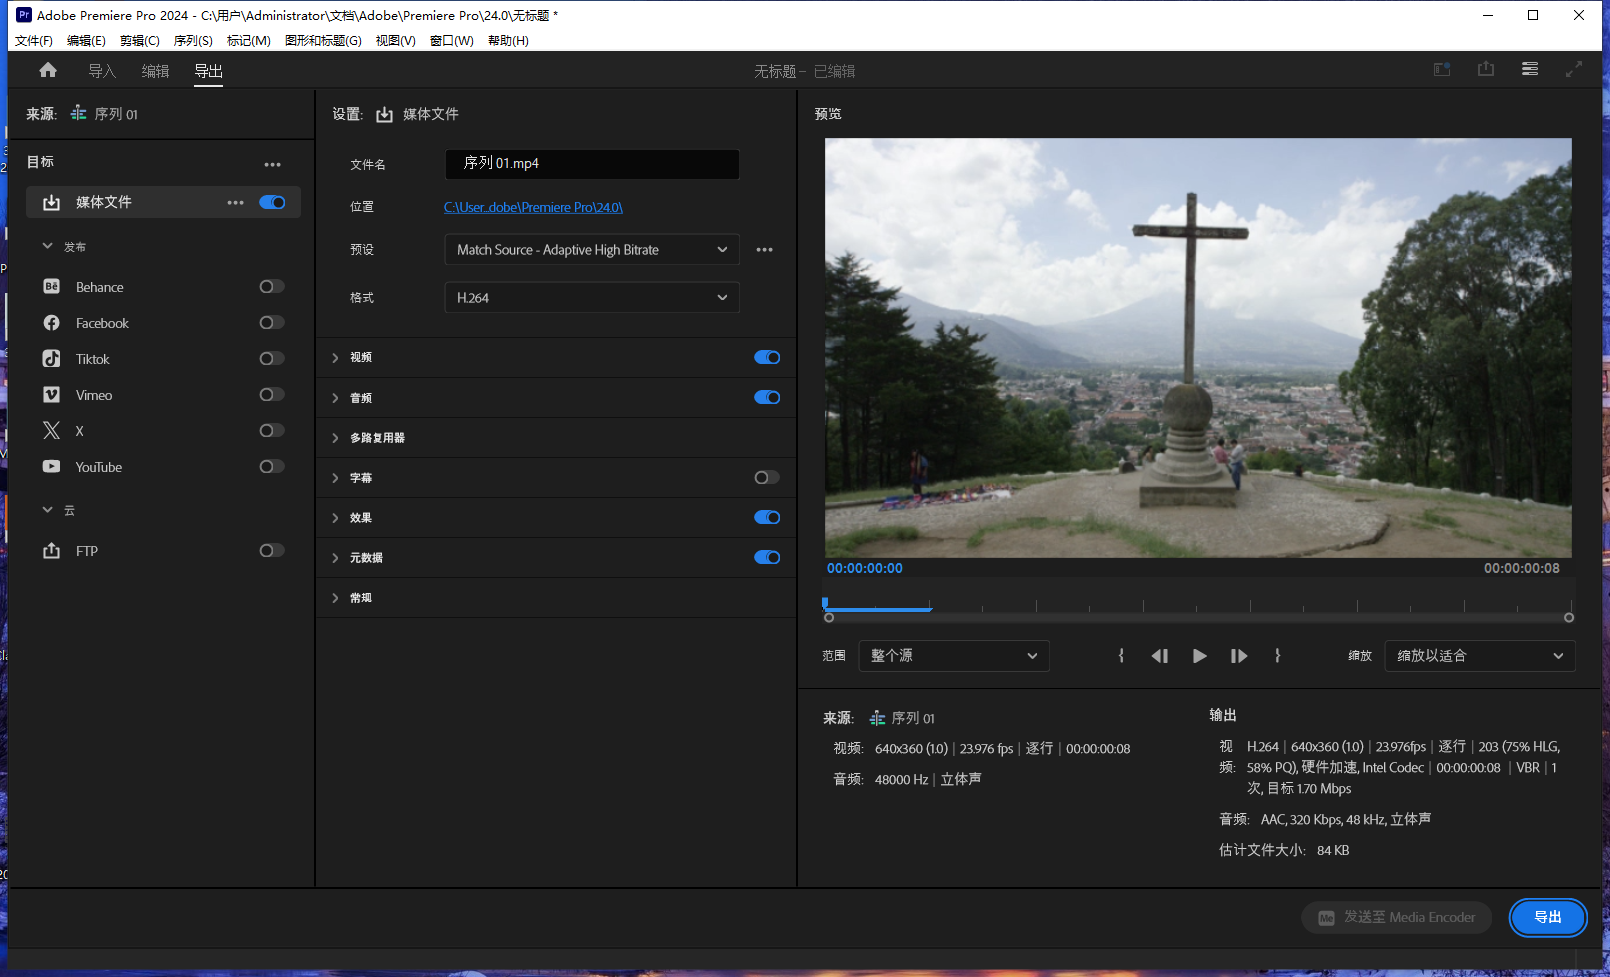Enable the 字幕 export toggle
Image resolution: width=1610 pixels, height=977 pixels.
766,477
